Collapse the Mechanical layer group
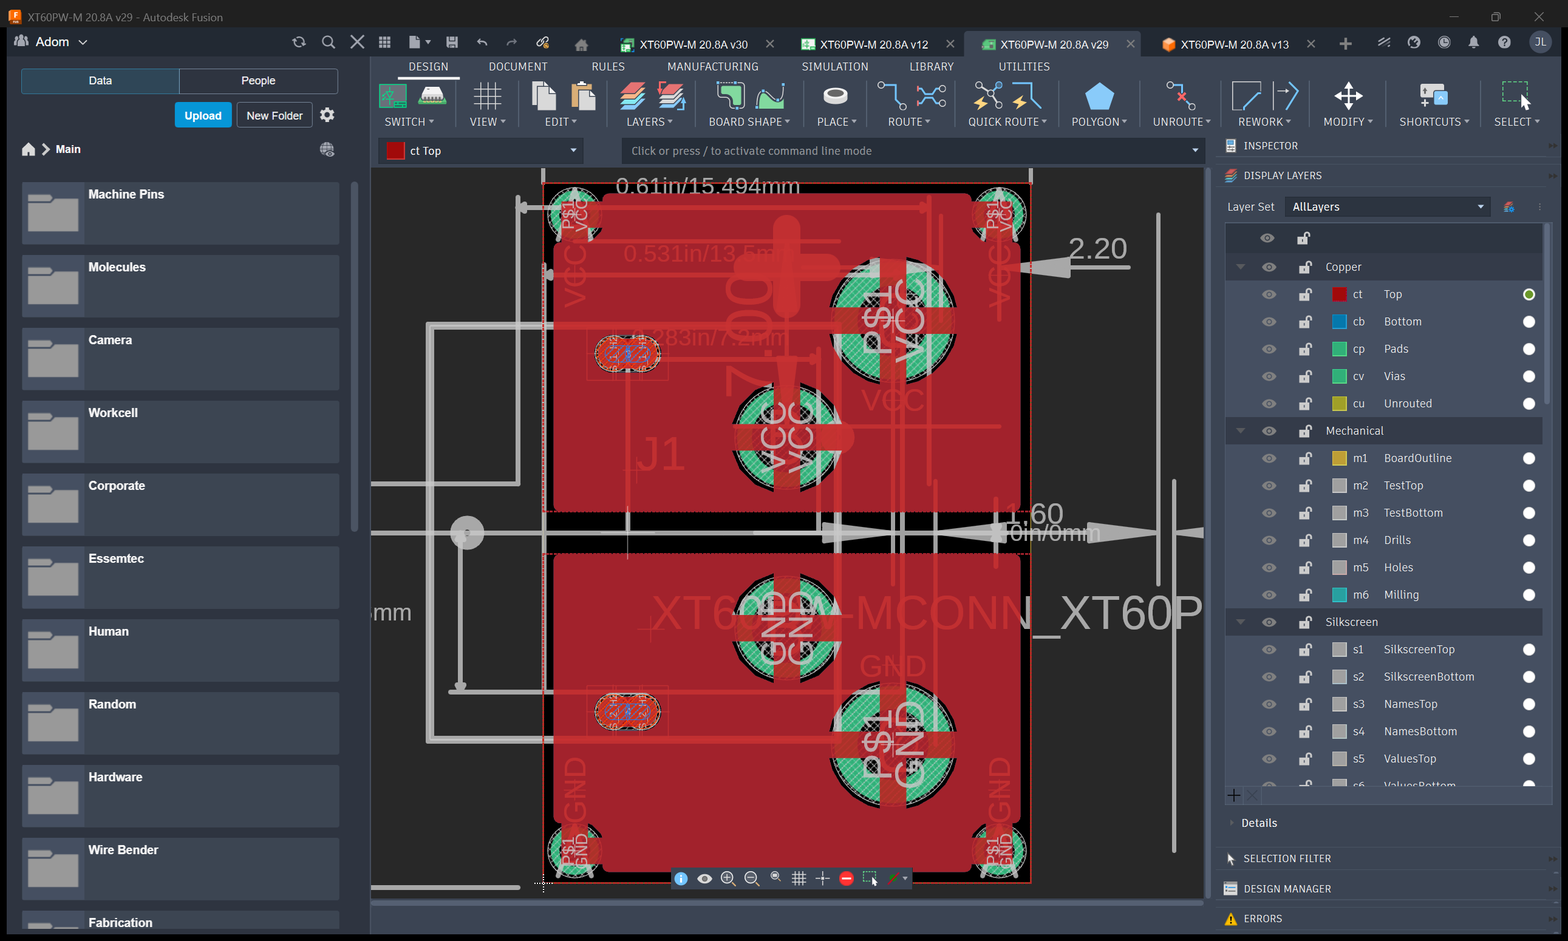Viewport: 1568px width, 941px height. pyautogui.click(x=1240, y=431)
